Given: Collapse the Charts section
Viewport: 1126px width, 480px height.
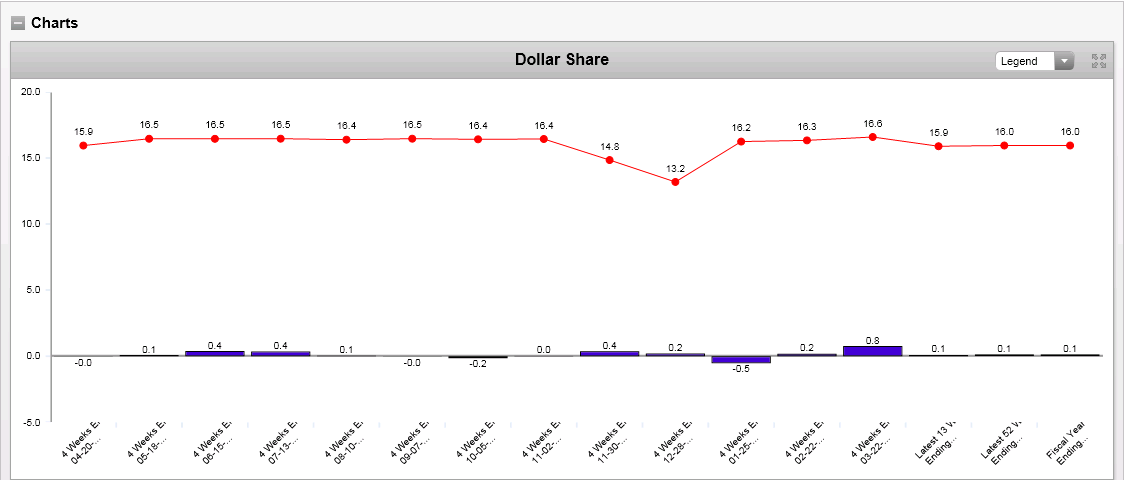Looking at the screenshot, I should tap(18, 23).
